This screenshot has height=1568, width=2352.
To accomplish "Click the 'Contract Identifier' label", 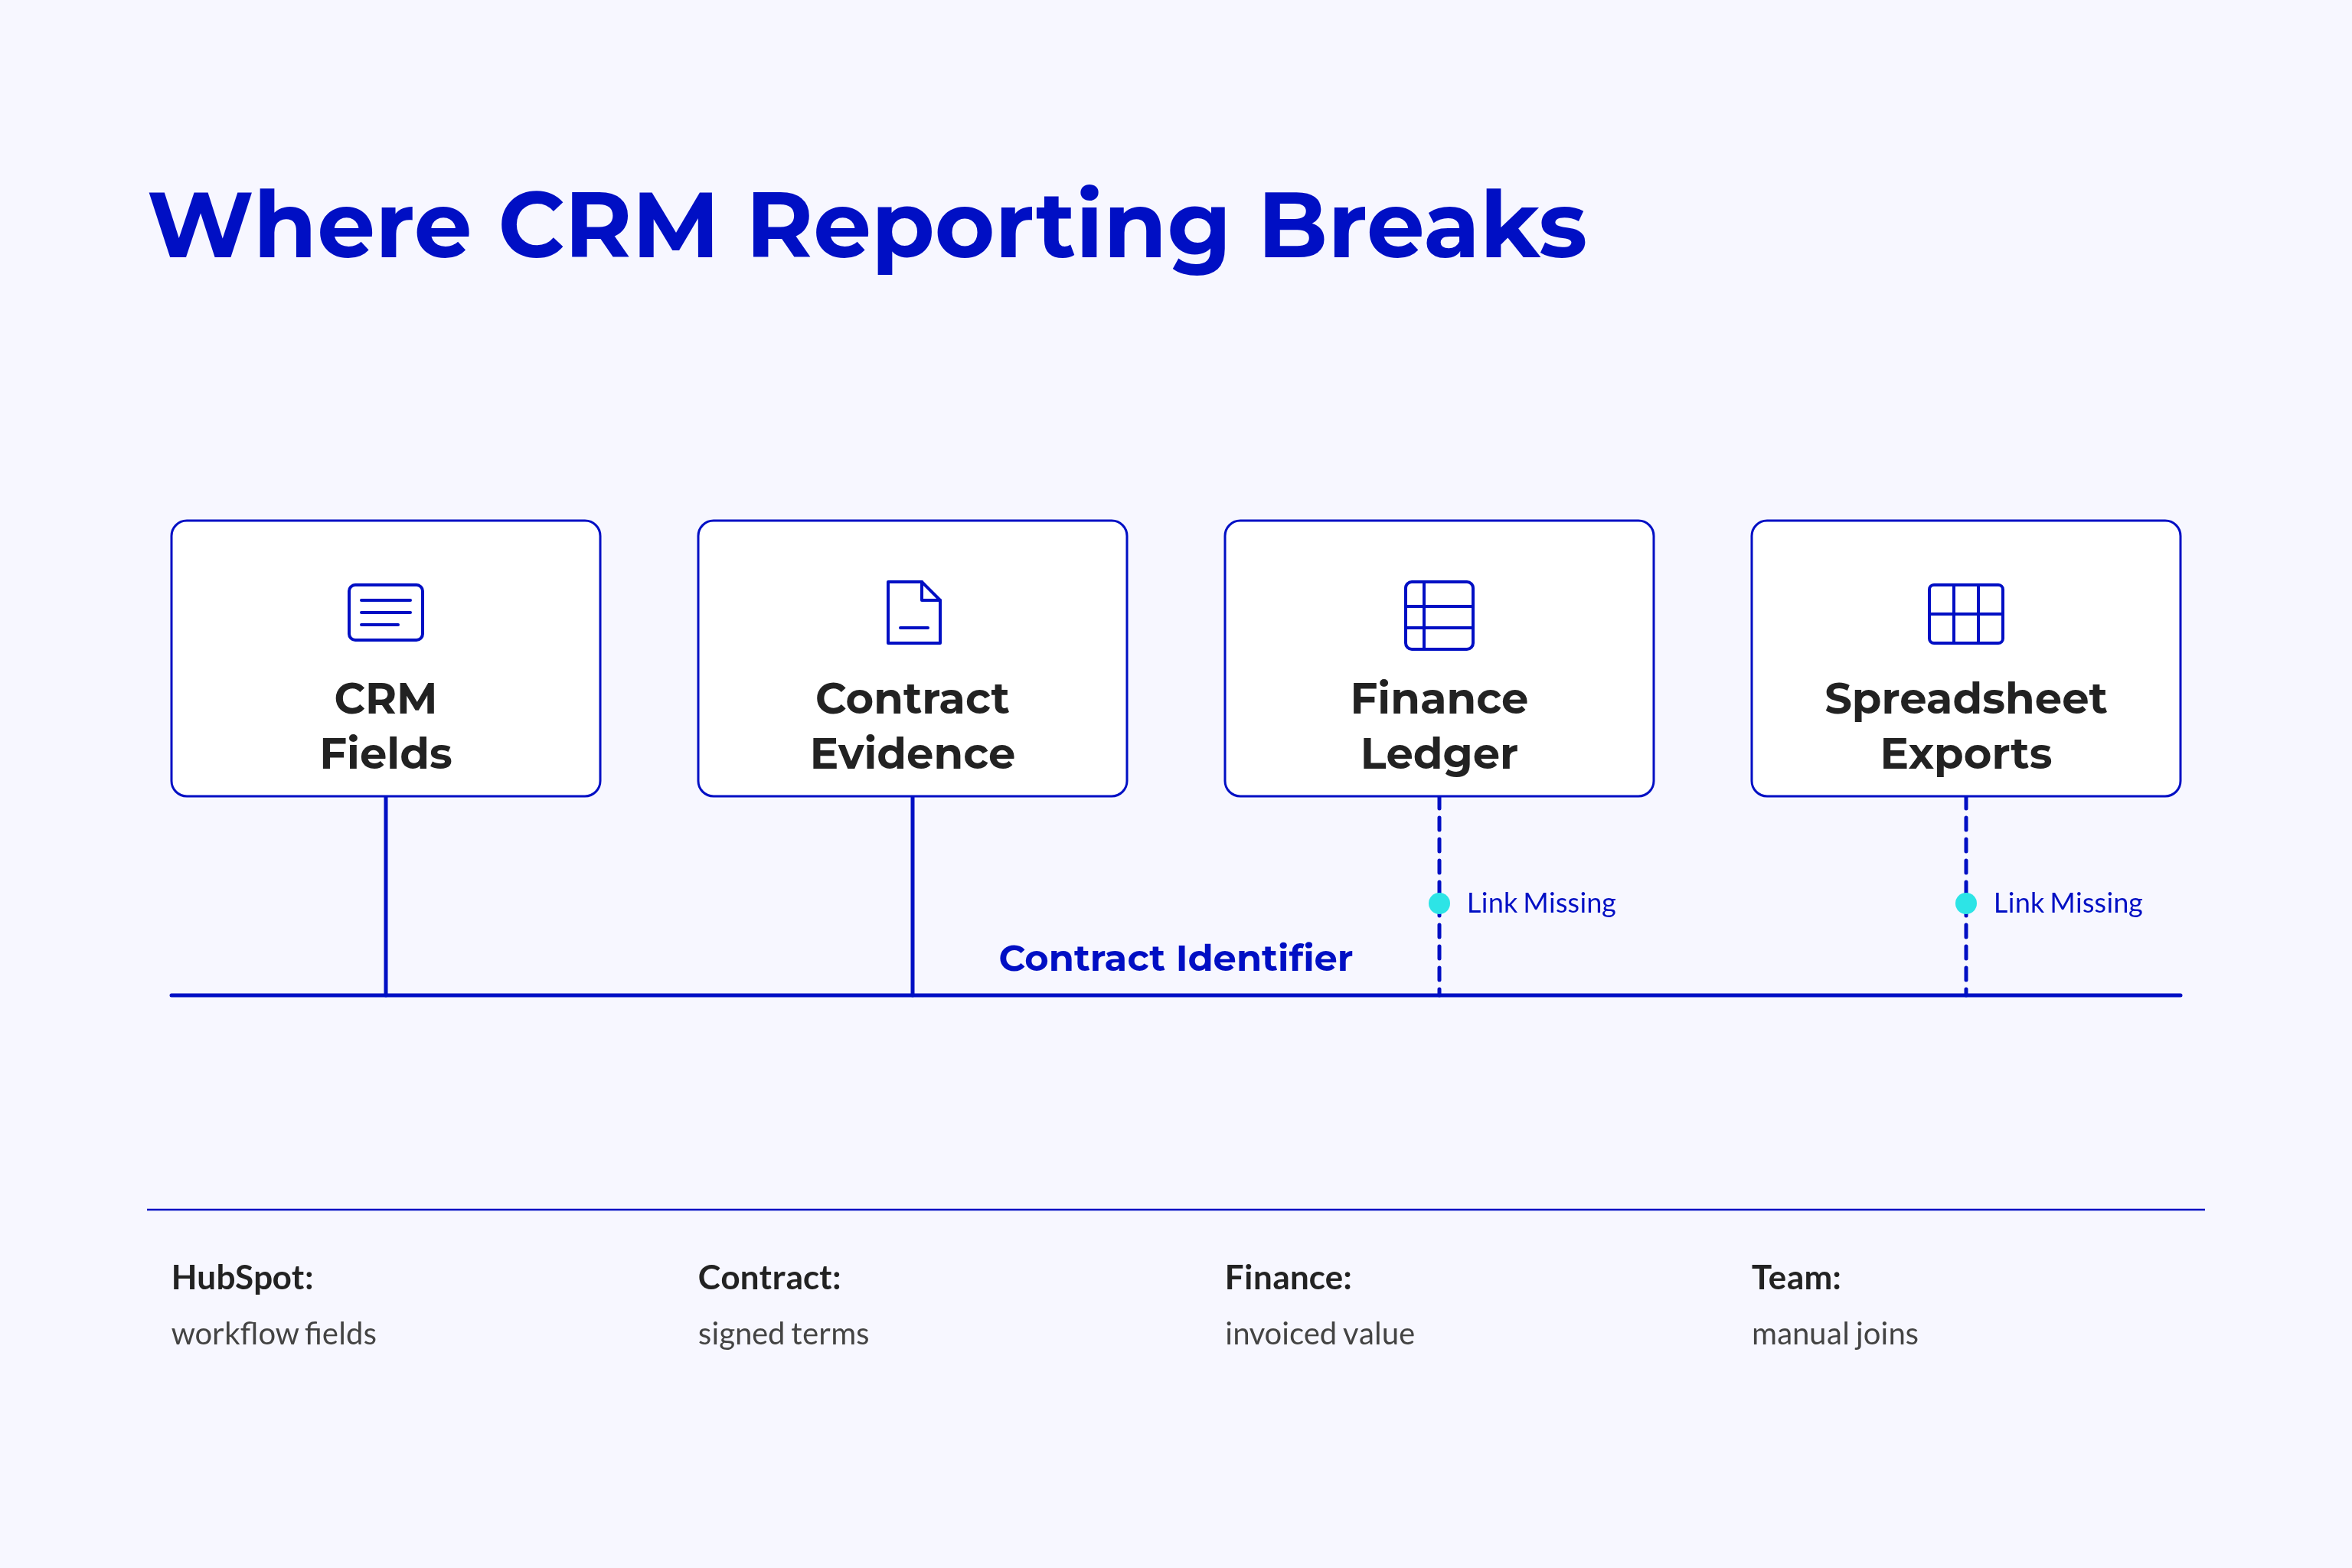I will click(1176, 958).
